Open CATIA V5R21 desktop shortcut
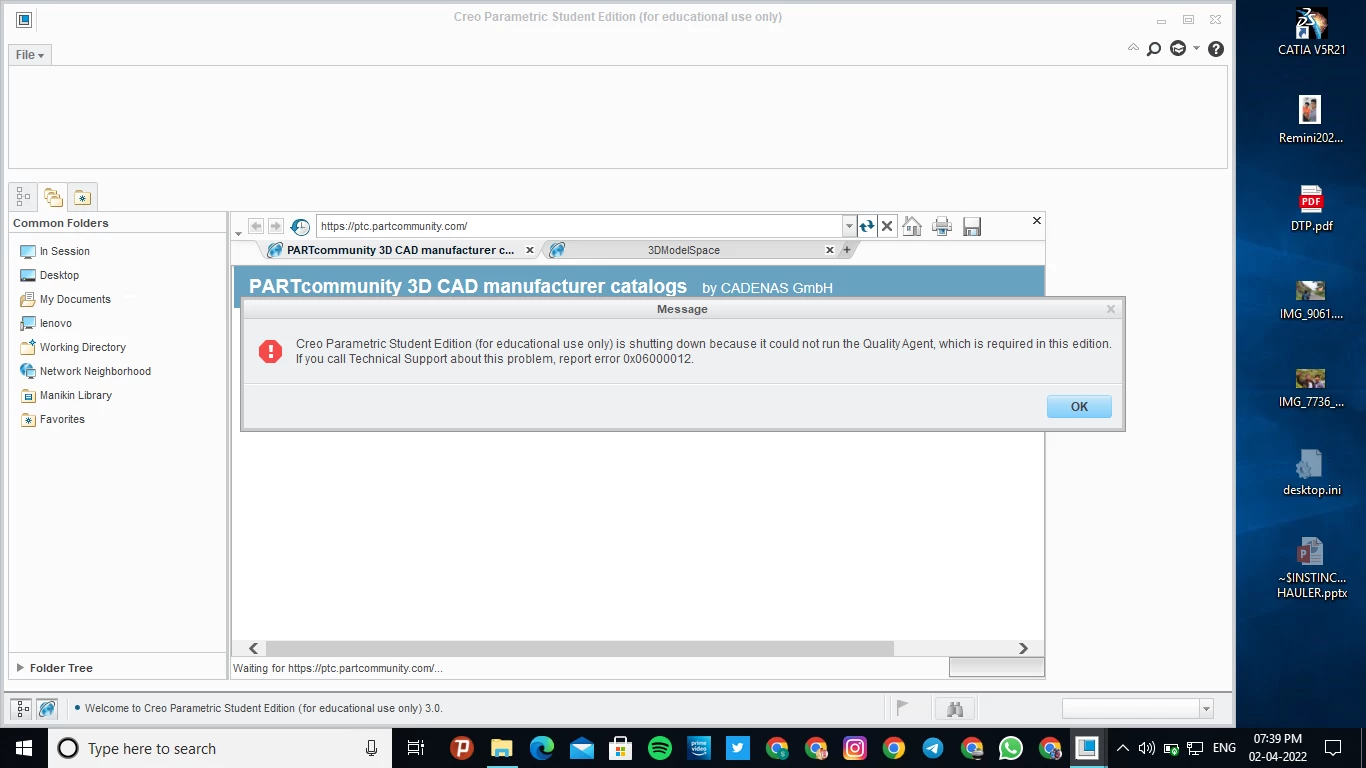This screenshot has width=1366, height=768. click(x=1311, y=31)
